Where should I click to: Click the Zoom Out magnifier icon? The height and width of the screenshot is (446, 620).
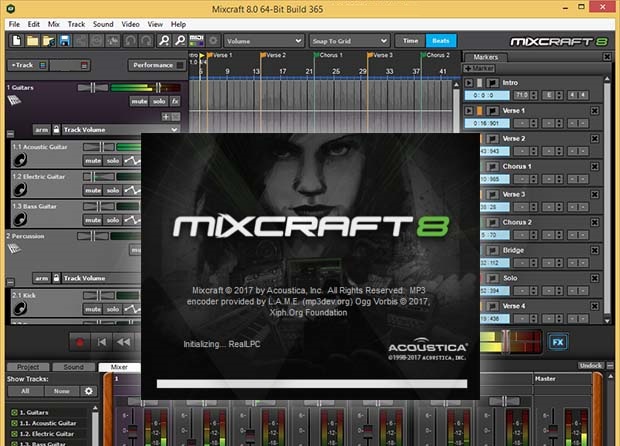[180, 41]
